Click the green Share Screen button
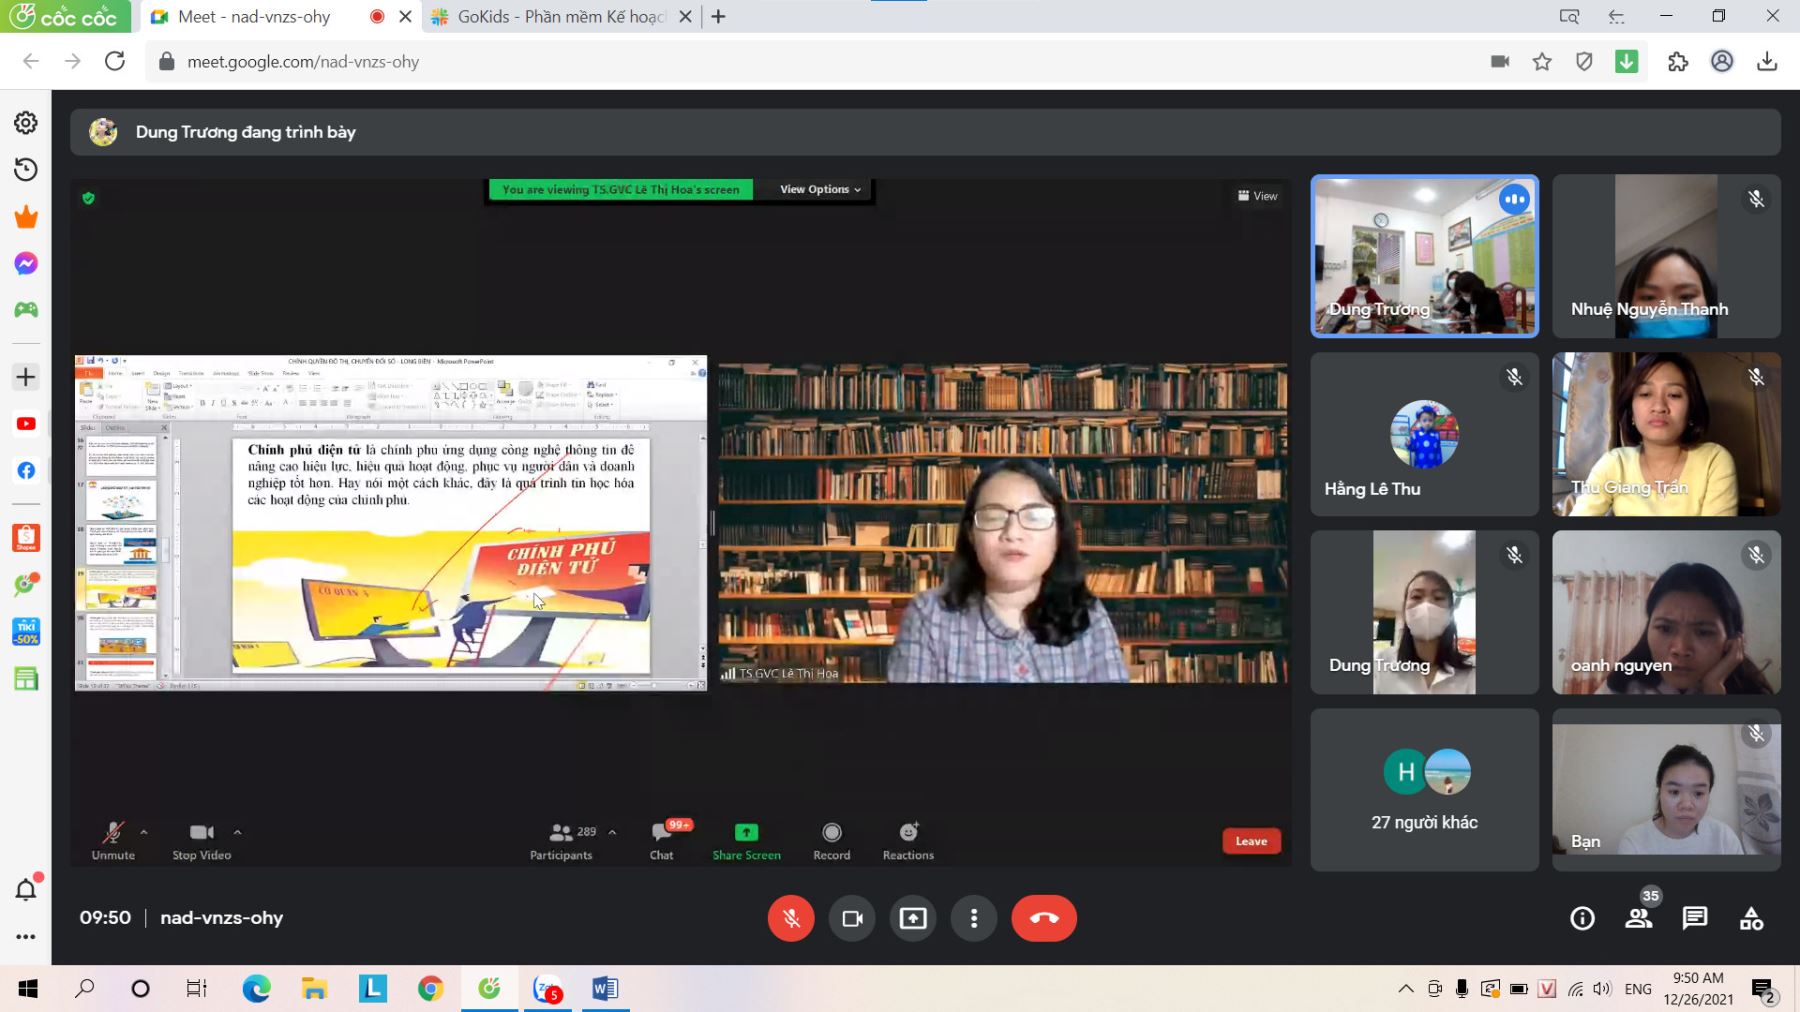 (746, 840)
